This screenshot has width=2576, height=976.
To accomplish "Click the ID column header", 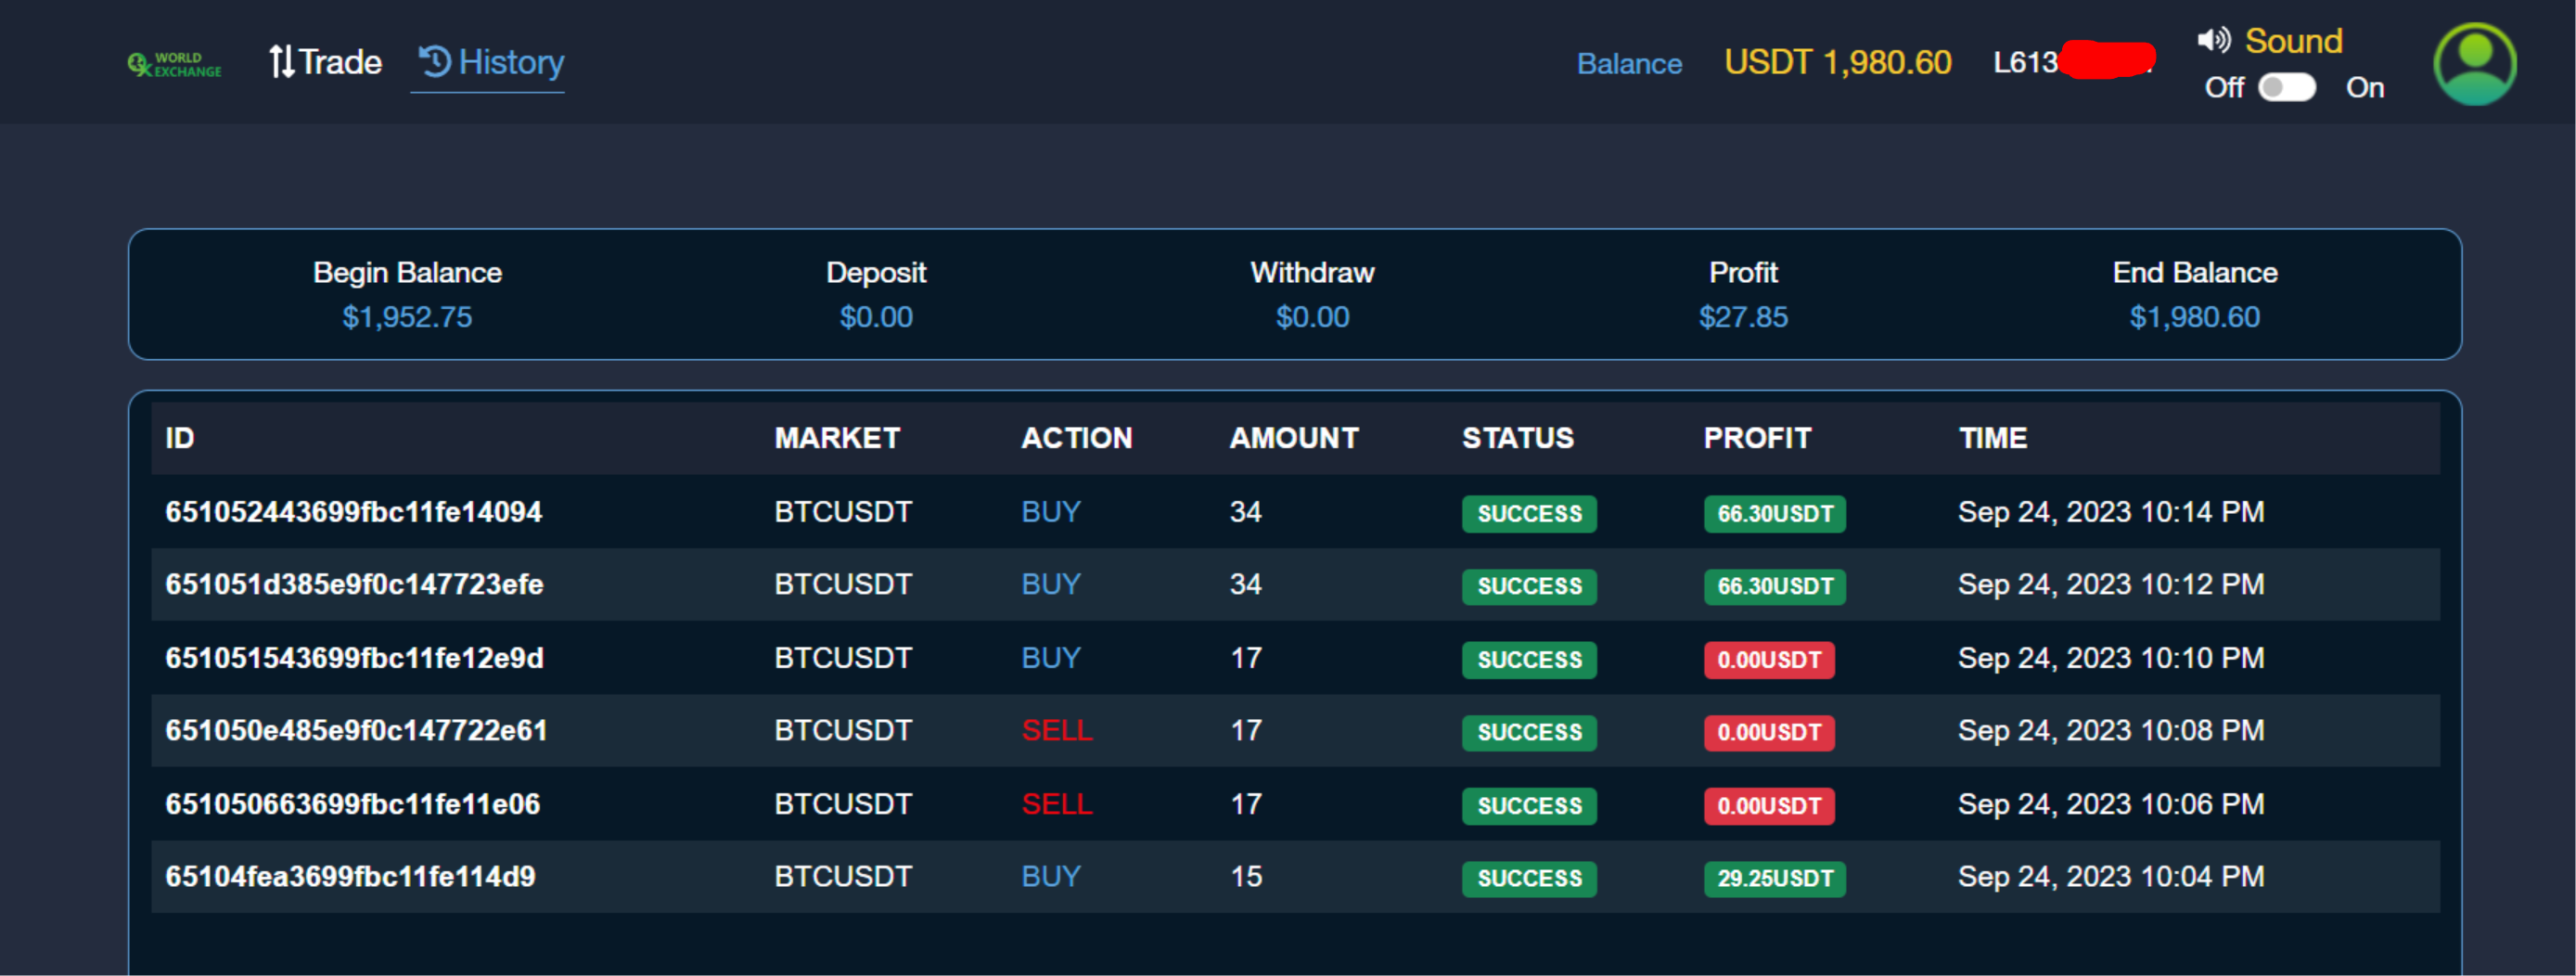I will [180, 438].
